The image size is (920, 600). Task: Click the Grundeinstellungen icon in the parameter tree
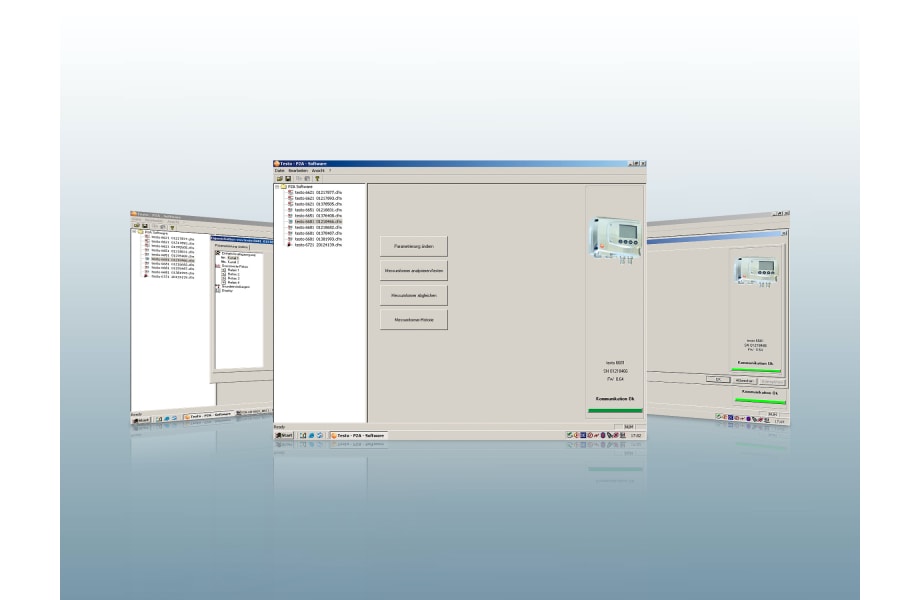click(218, 286)
